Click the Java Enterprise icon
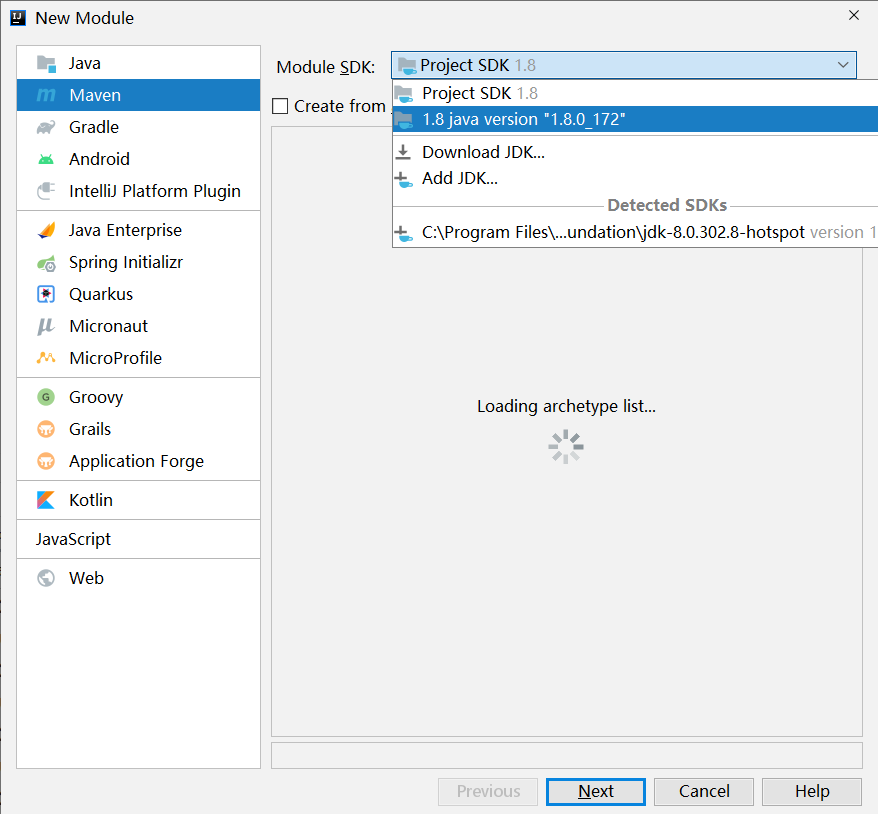This screenshot has width=878, height=814. coord(46,231)
